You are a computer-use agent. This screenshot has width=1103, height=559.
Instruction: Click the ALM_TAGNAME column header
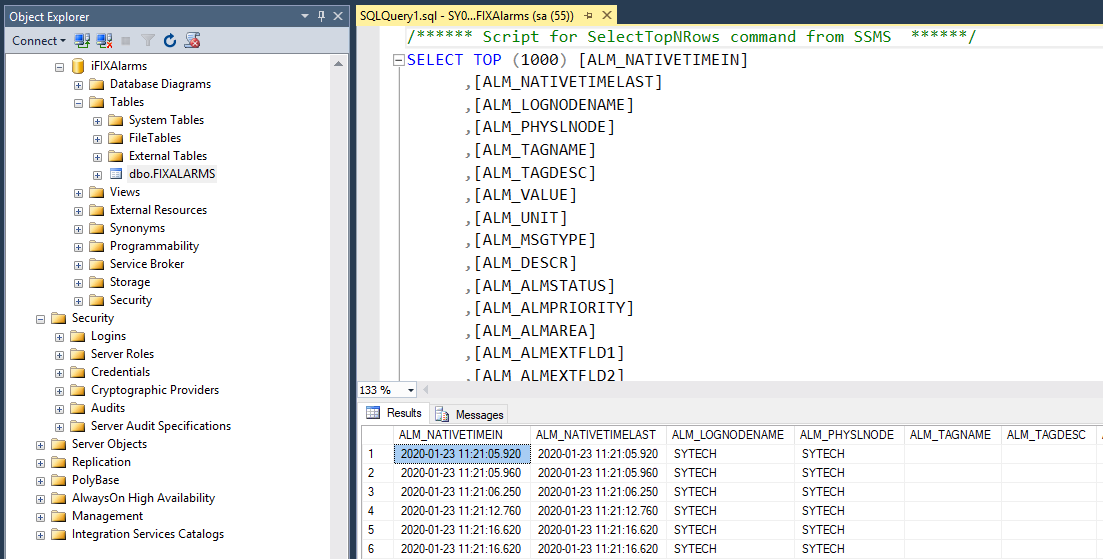pyautogui.click(x=952, y=435)
